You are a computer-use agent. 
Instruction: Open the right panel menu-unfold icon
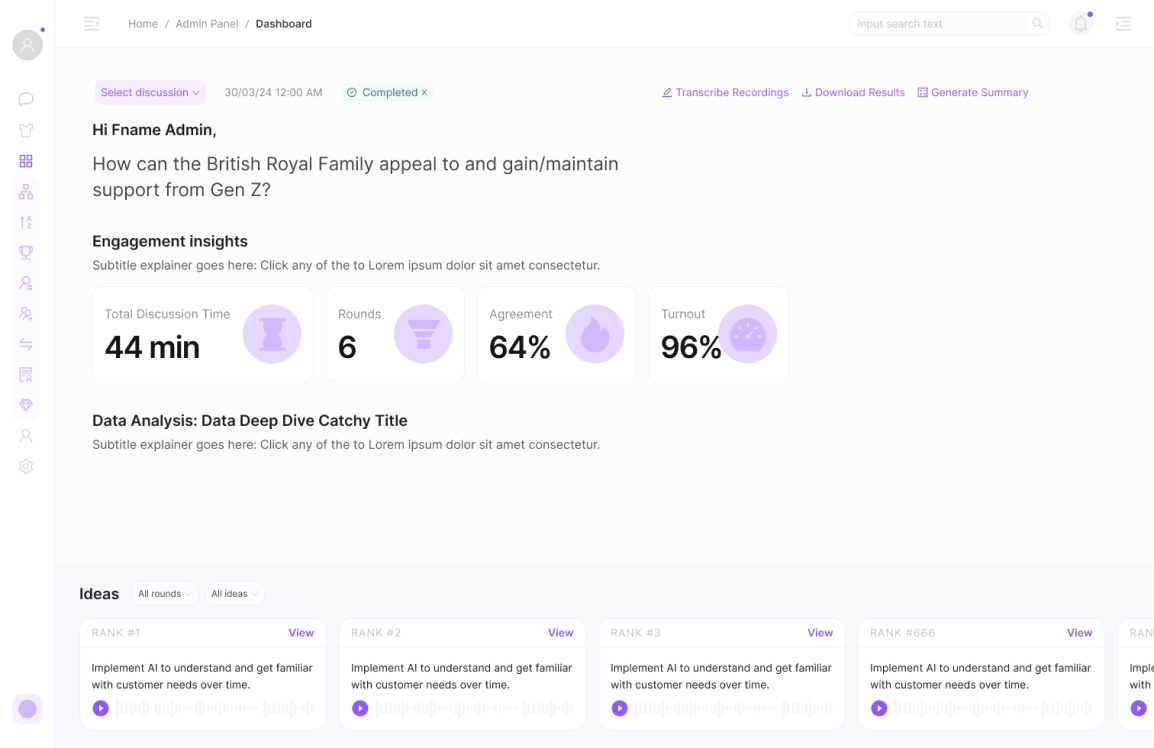coord(1123,24)
